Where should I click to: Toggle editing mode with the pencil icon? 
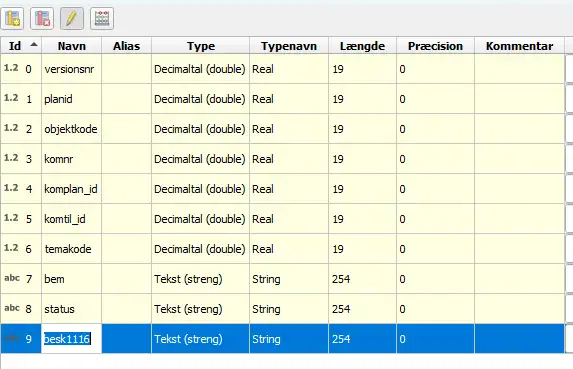[72, 18]
